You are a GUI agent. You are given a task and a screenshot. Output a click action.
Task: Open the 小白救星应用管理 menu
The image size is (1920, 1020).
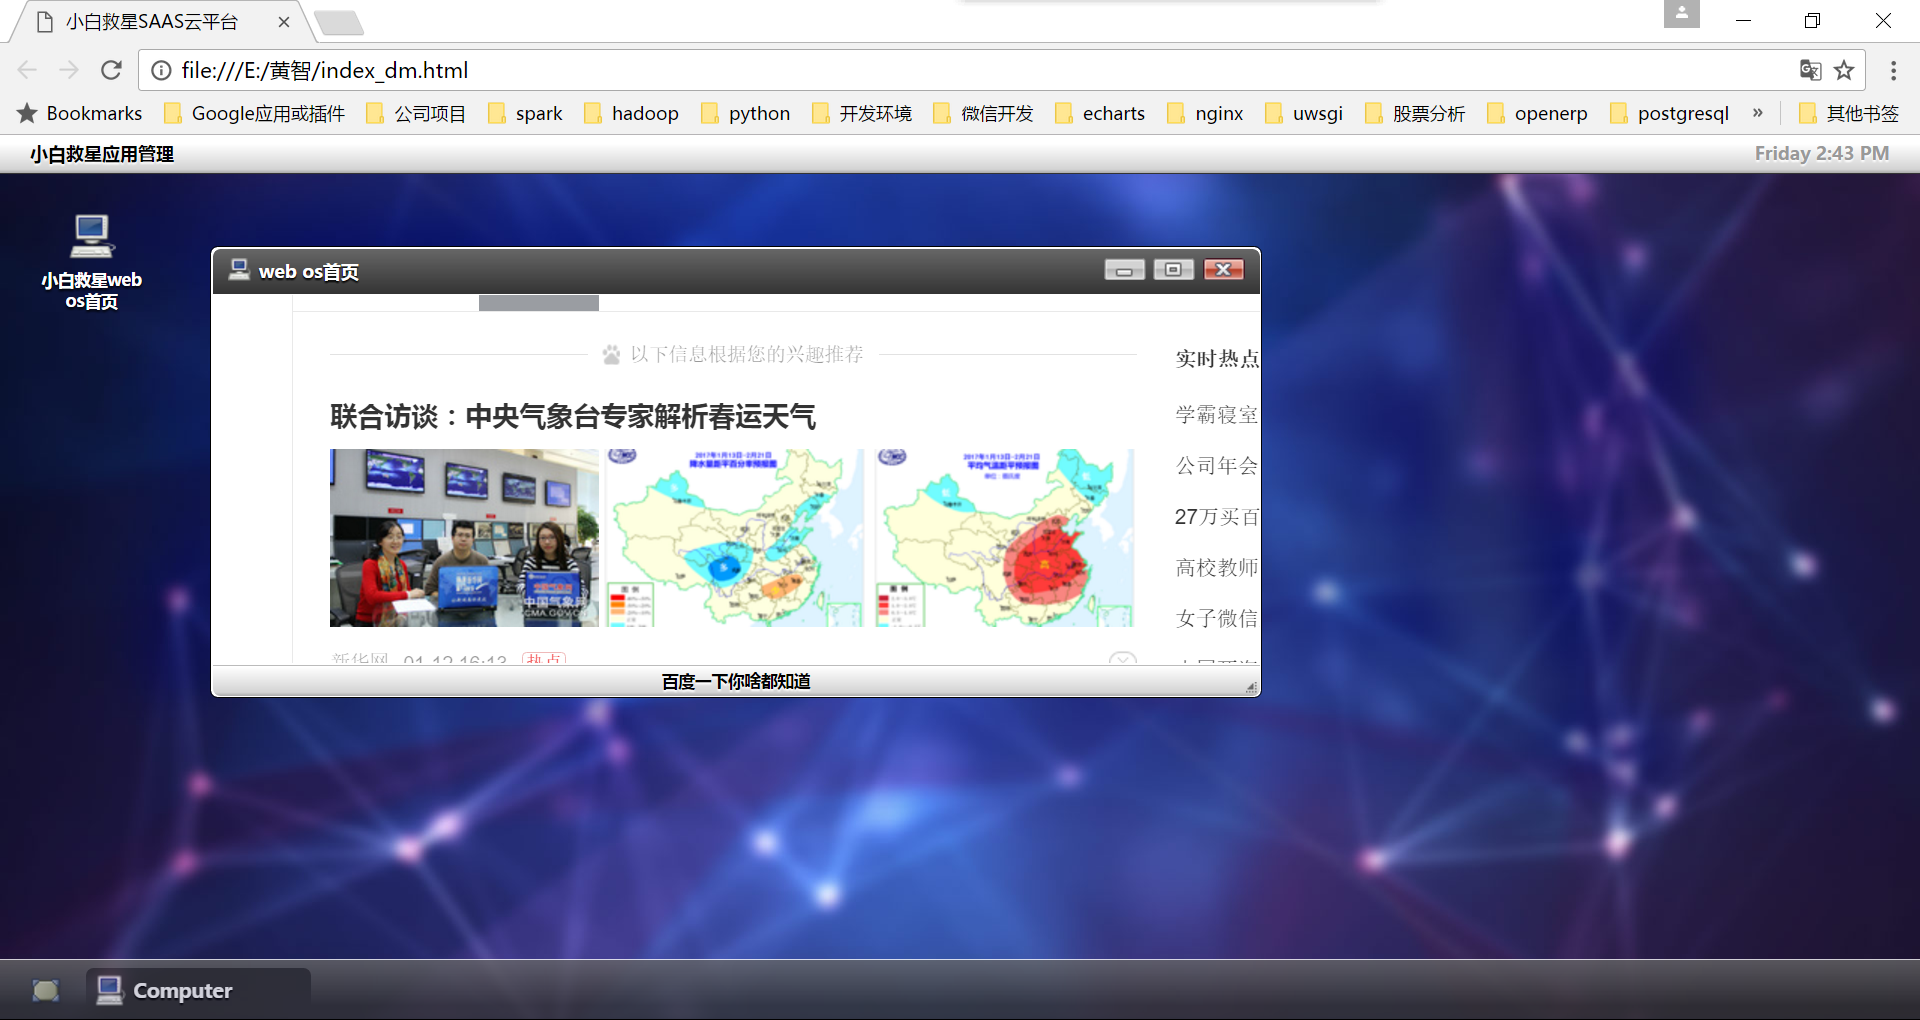coord(102,154)
